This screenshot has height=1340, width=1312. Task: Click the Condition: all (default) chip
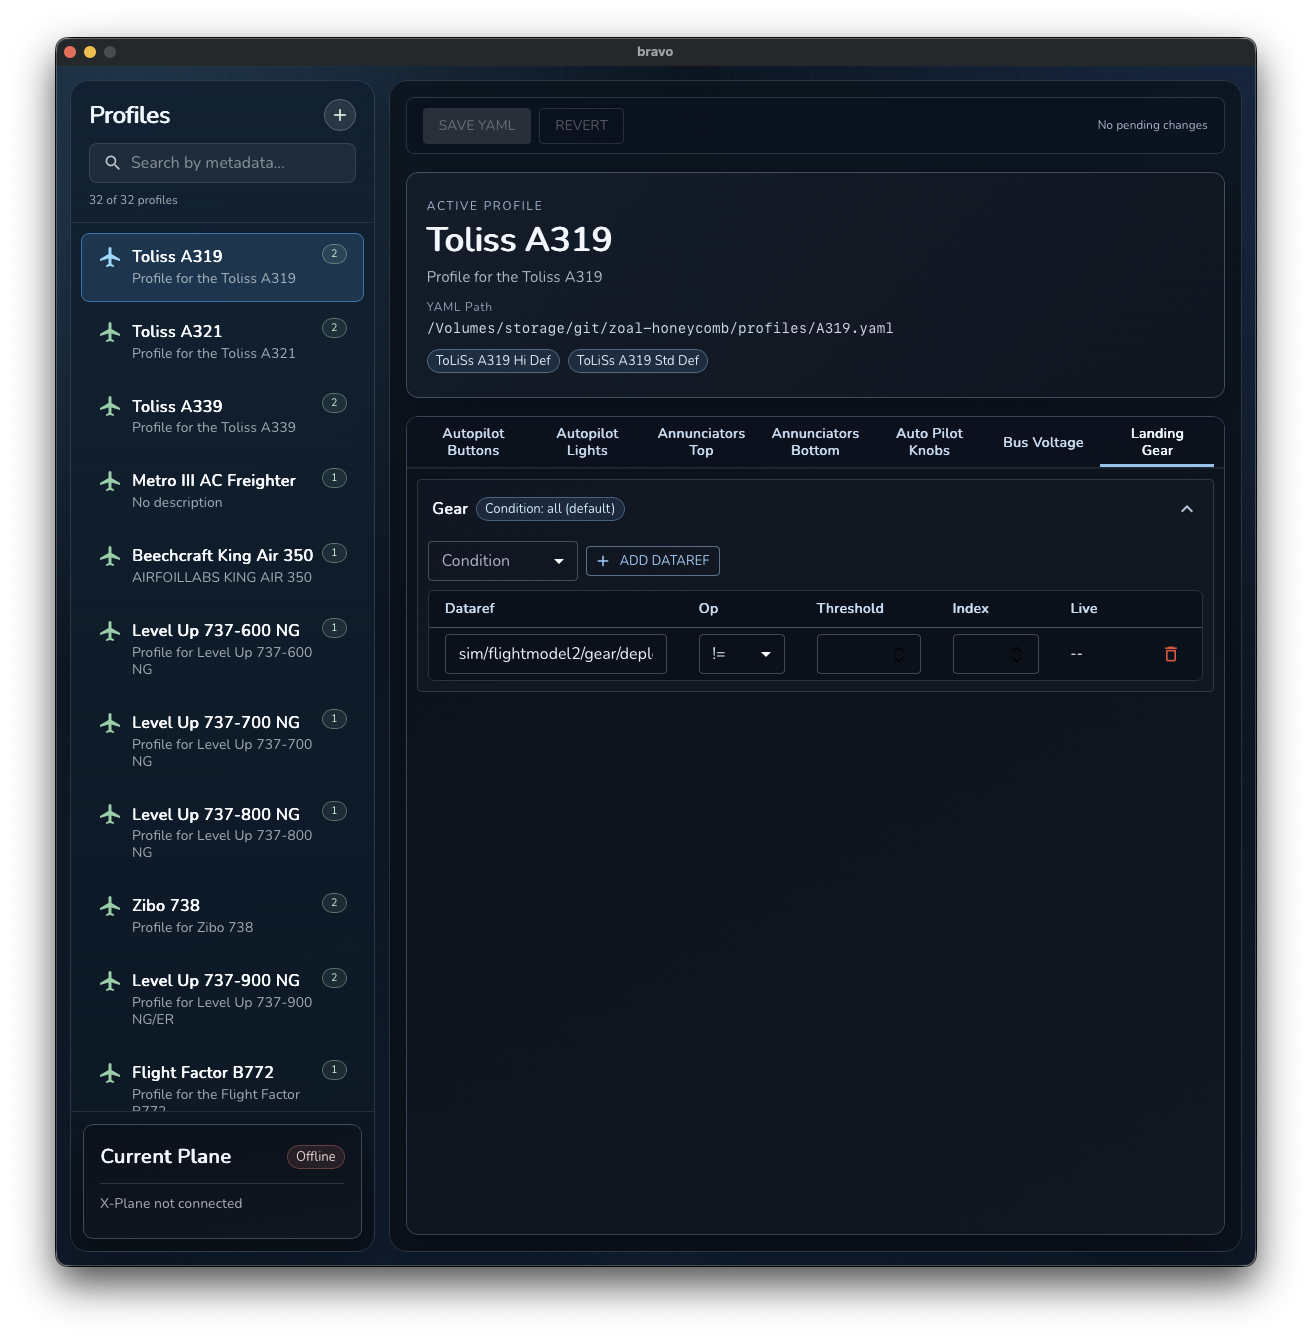click(550, 509)
